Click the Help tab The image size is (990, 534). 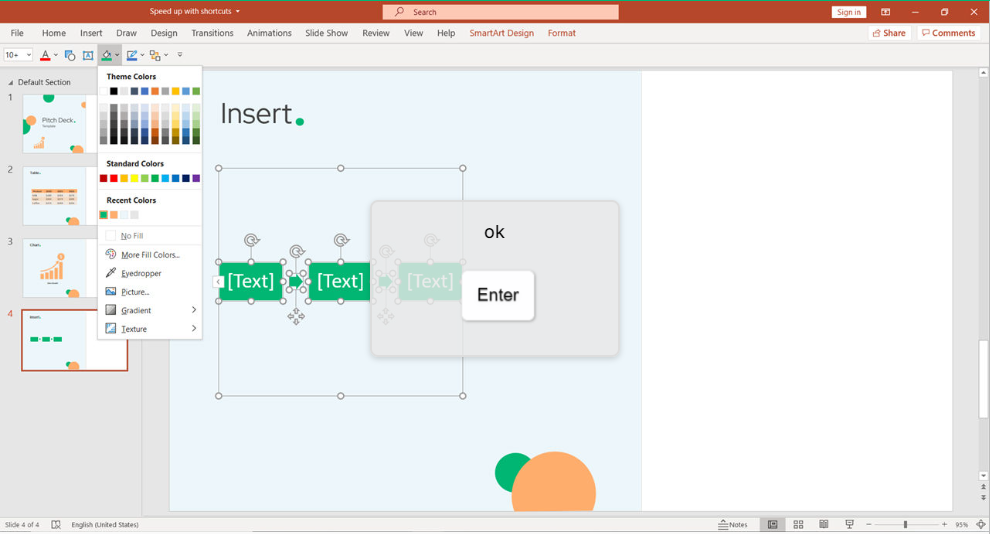[x=446, y=33]
